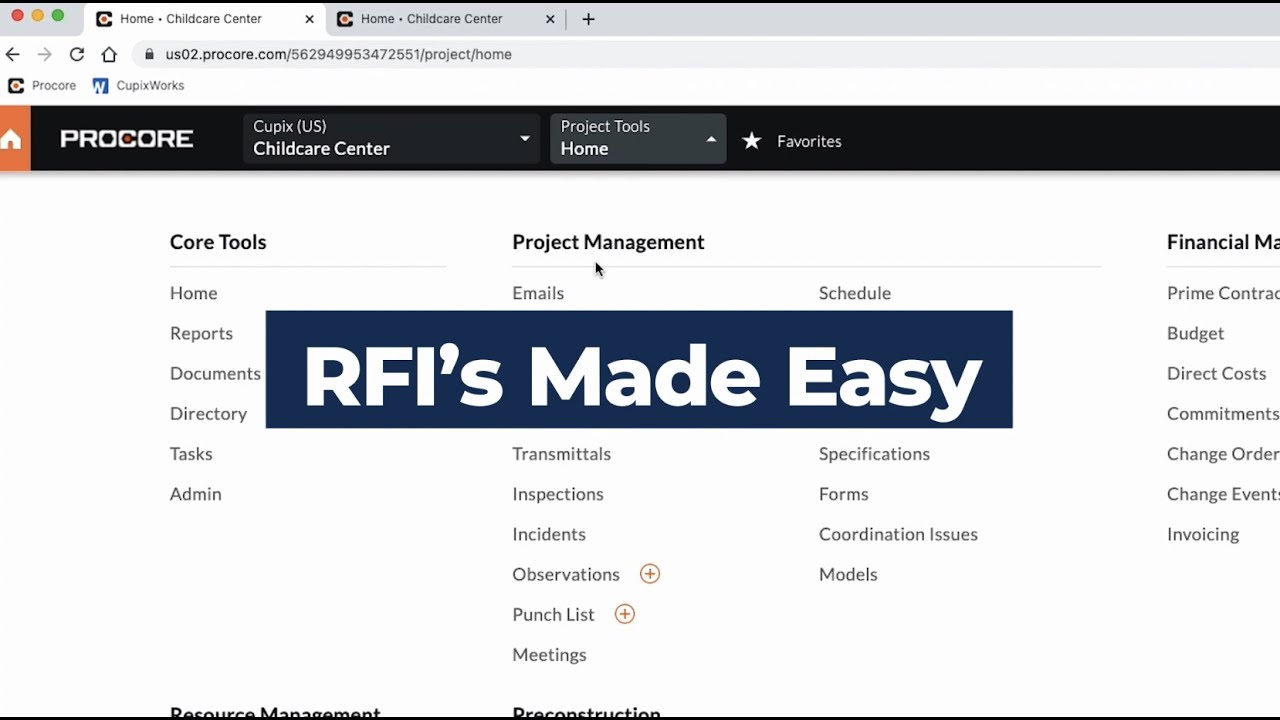This screenshot has width=1280, height=720.
Task: Switch to the first Home • Childcare Center tab
Action: point(204,19)
